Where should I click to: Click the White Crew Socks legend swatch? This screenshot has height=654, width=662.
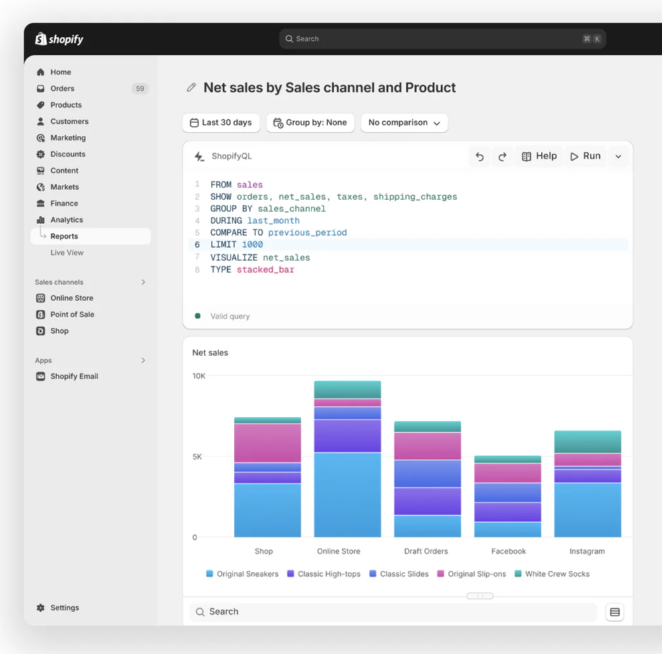[x=518, y=574]
